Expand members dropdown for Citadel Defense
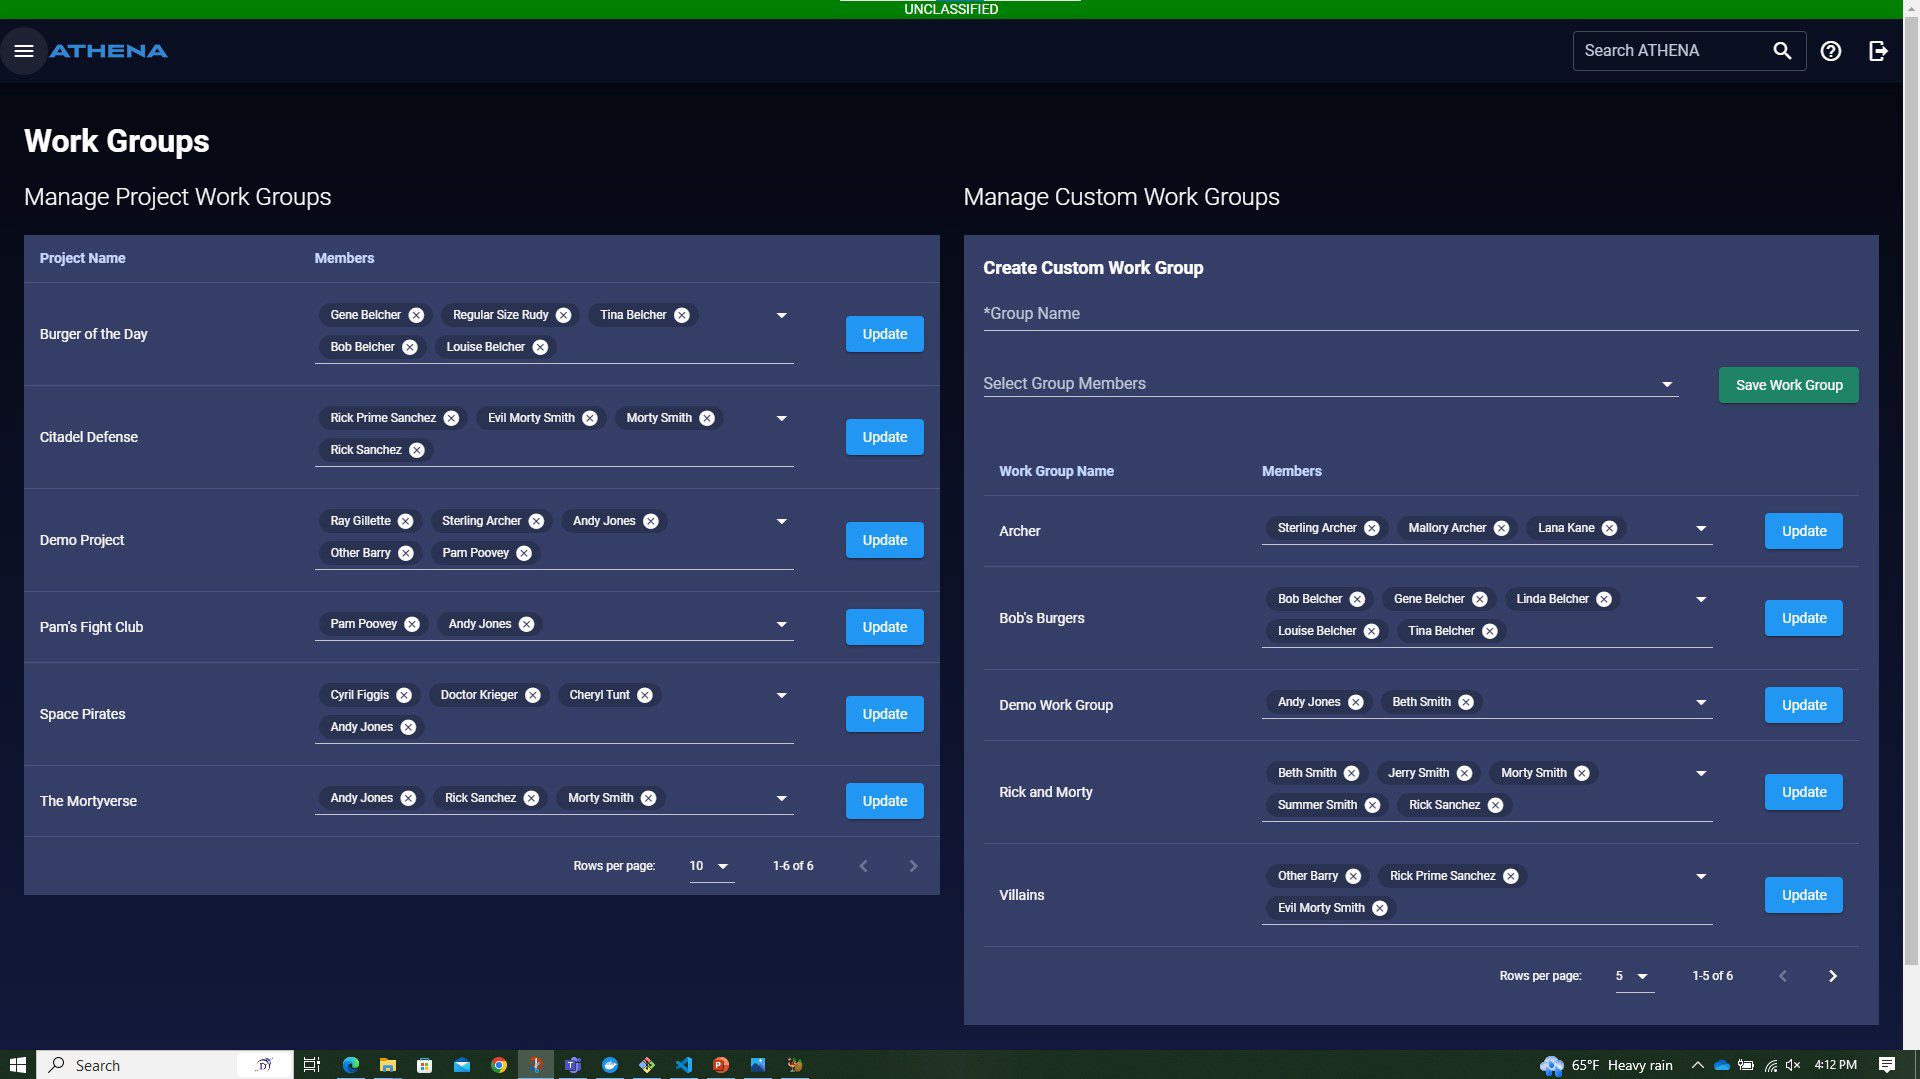This screenshot has width=1920, height=1079. [781, 418]
